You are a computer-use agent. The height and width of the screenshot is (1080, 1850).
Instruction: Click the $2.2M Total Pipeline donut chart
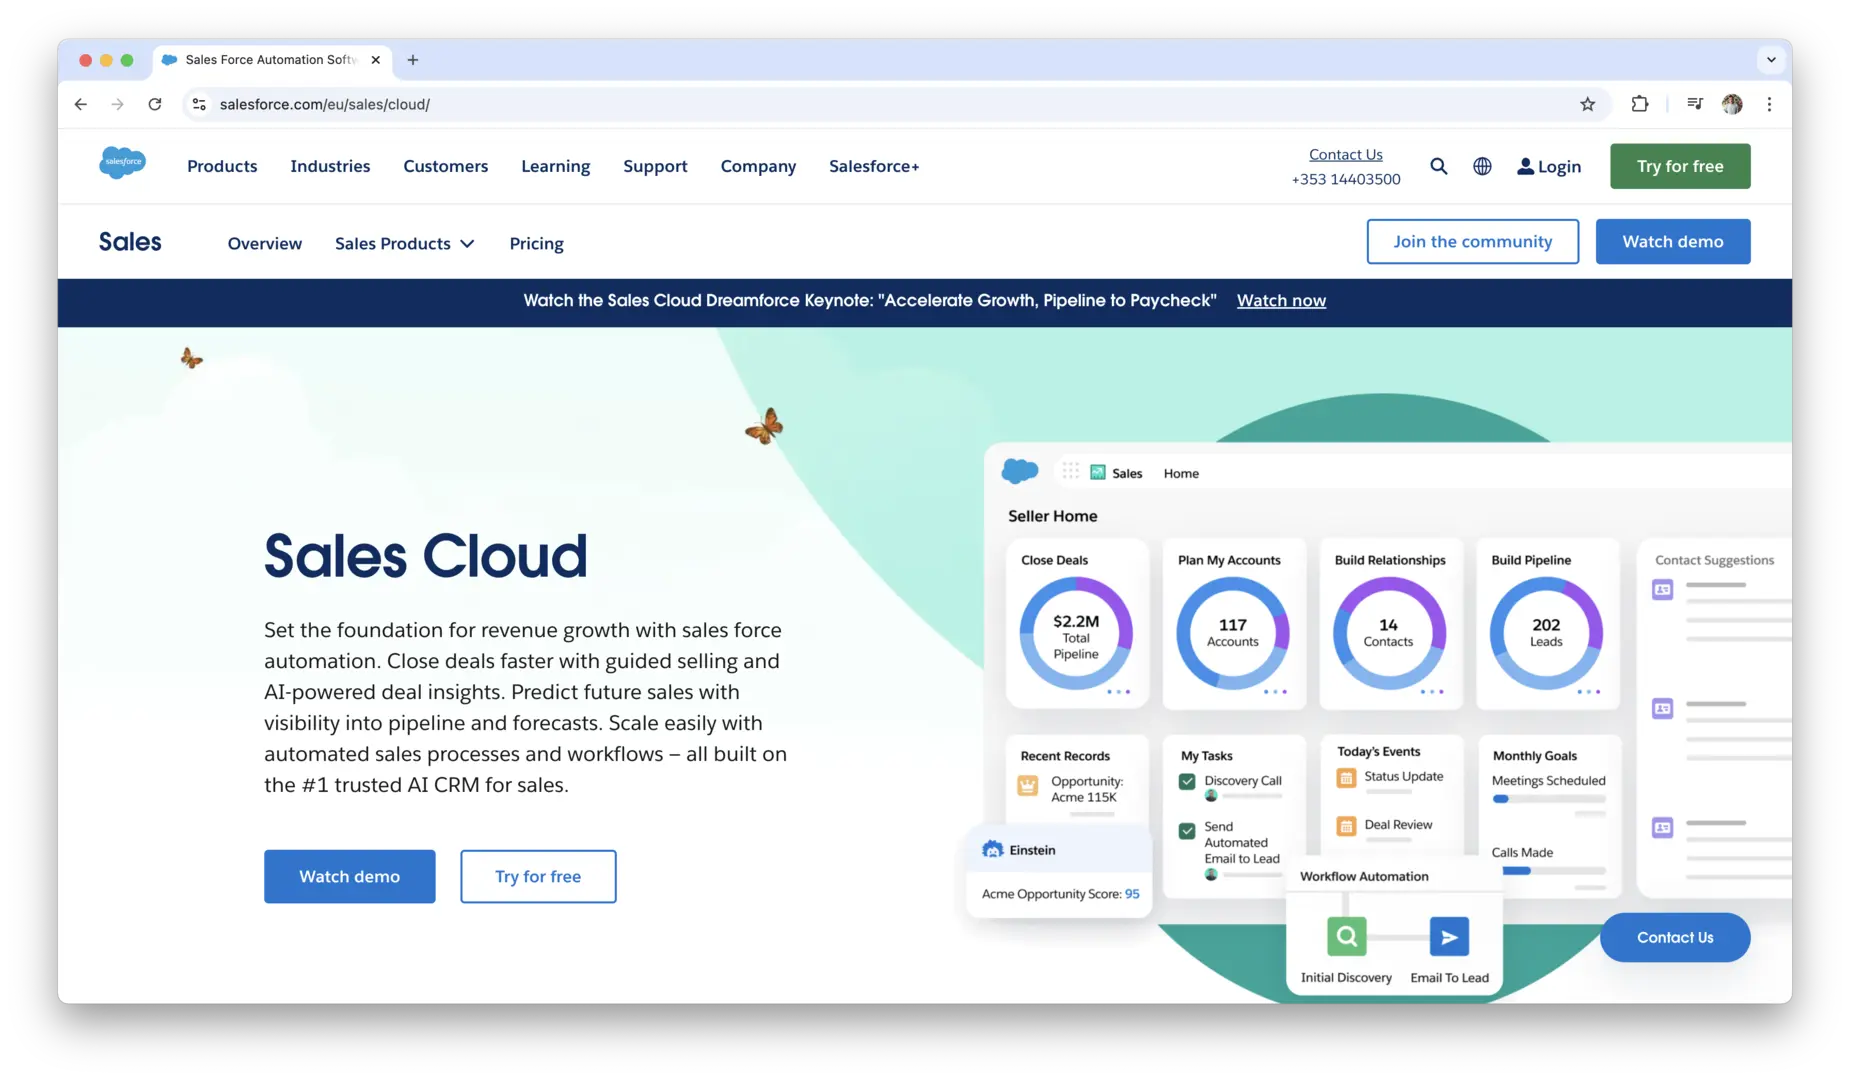tap(1076, 633)
